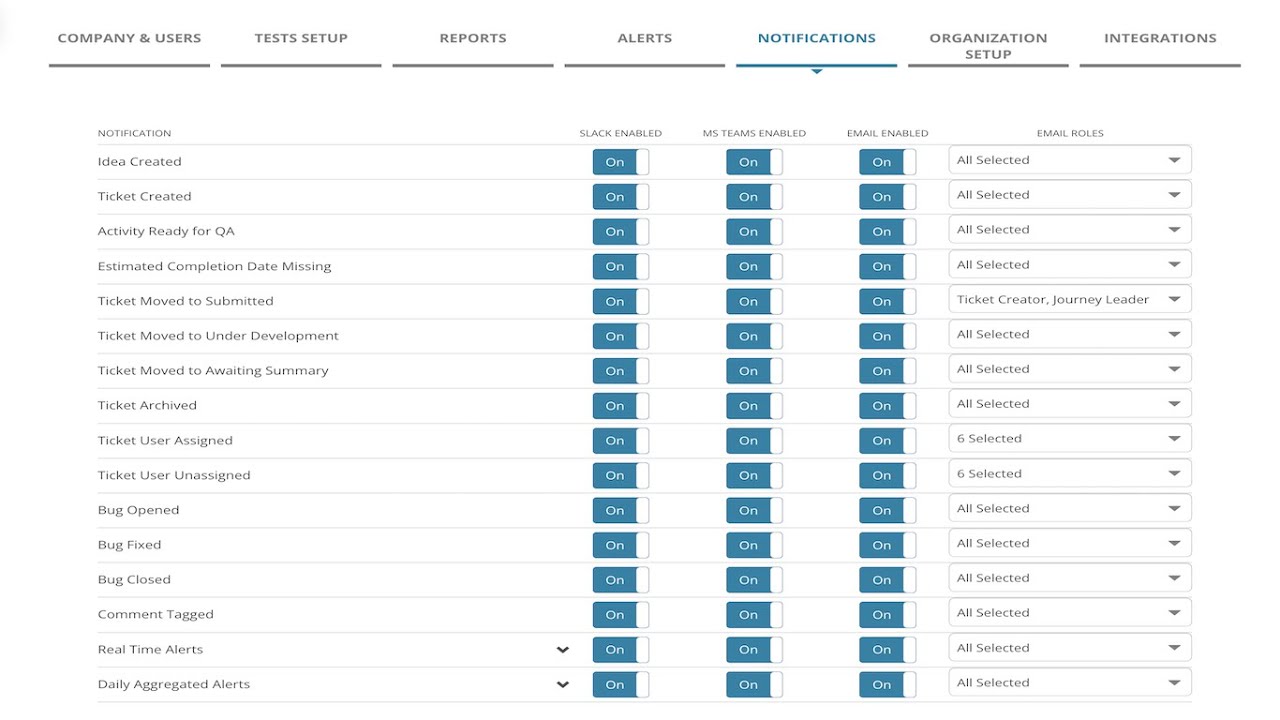Click the MS Teams Enabled column header
Image resolution: width=1280 pixels, height=720 pixels.
point(754,133)
